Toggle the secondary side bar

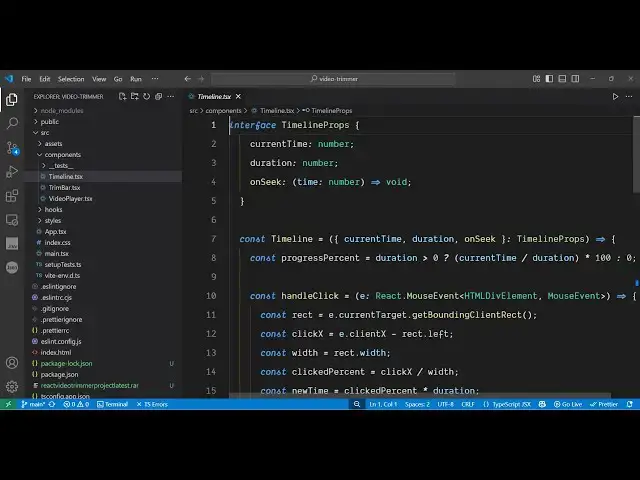576,78
